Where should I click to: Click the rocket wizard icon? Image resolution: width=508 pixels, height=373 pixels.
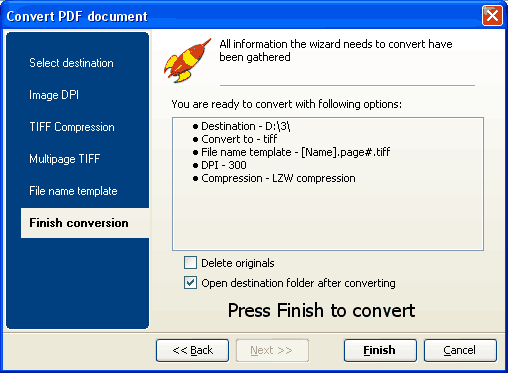187,60
